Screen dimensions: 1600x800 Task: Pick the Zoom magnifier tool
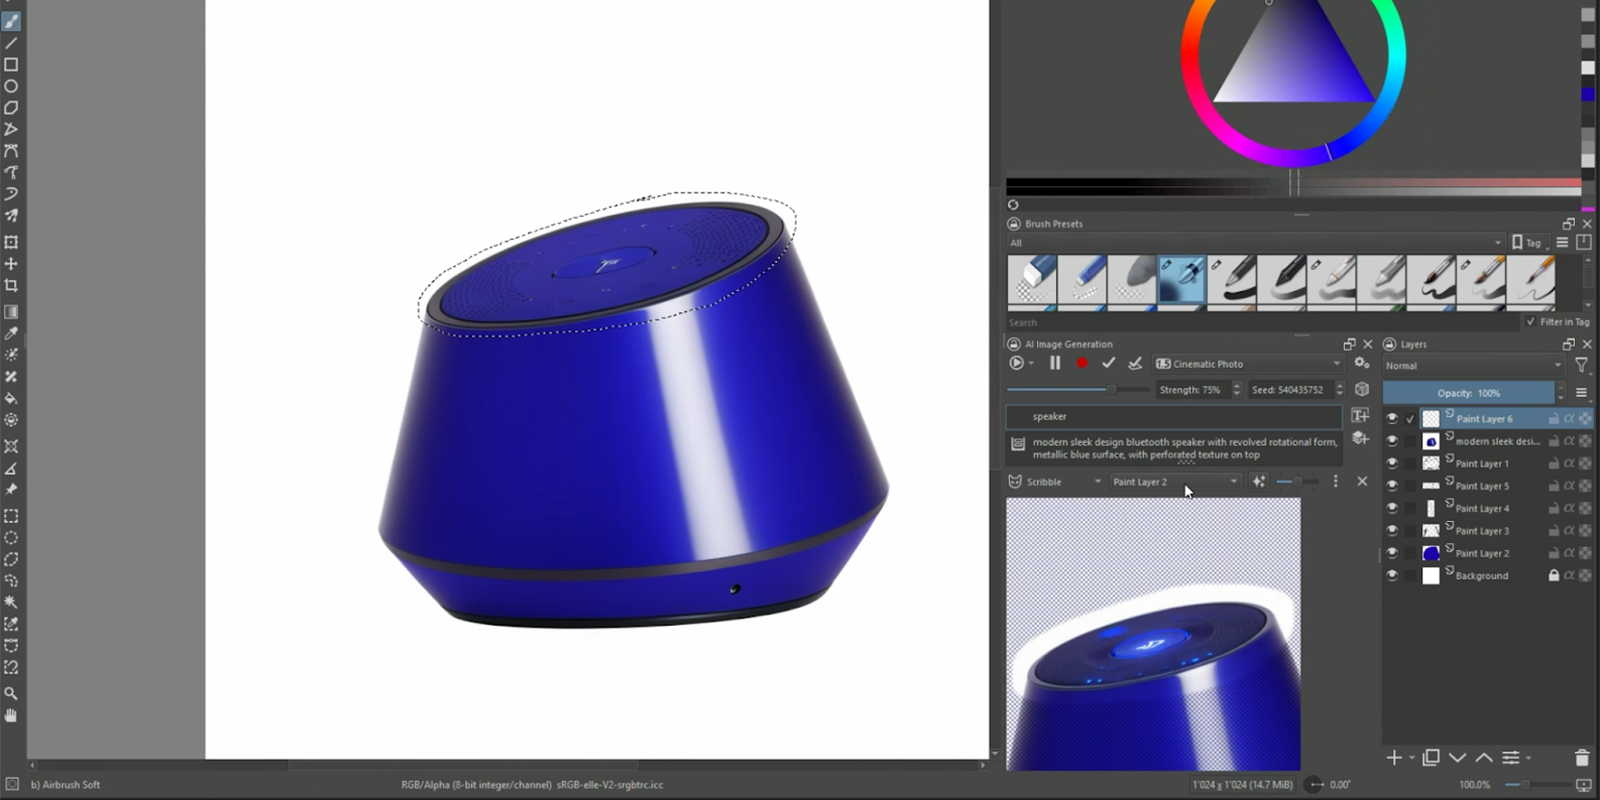[x=11, y=693]
